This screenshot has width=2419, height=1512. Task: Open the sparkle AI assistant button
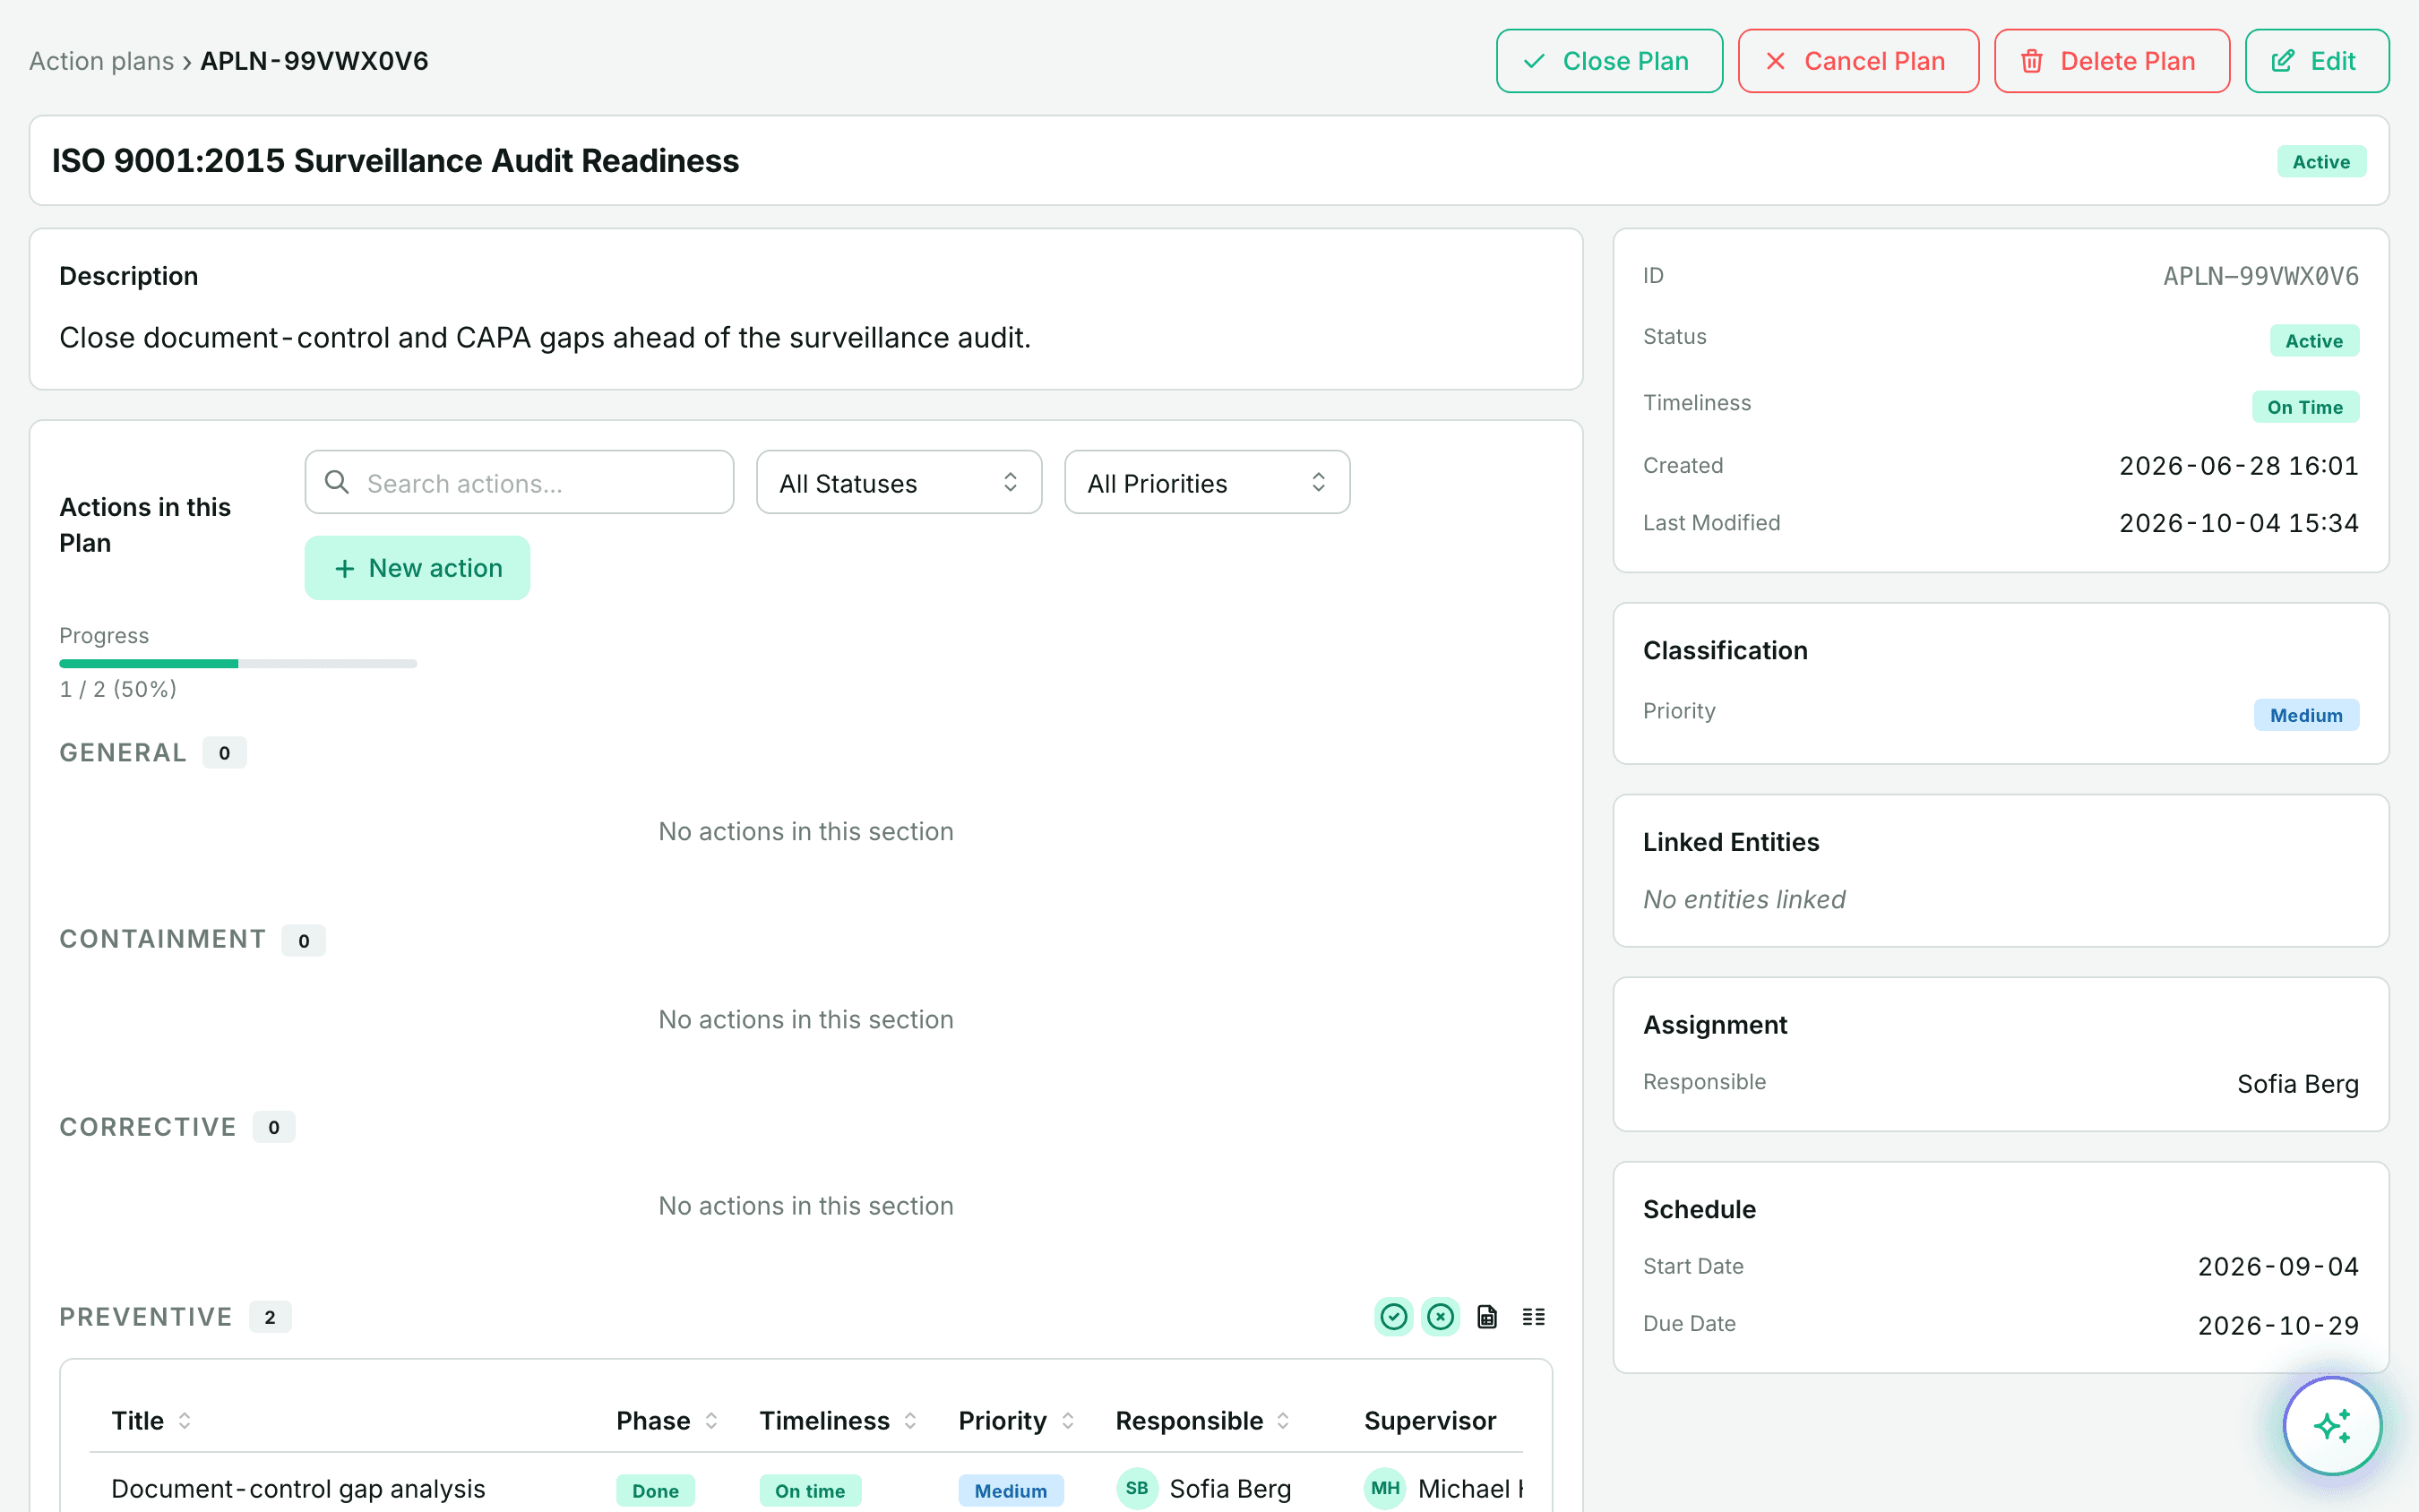[2332, 1425]
